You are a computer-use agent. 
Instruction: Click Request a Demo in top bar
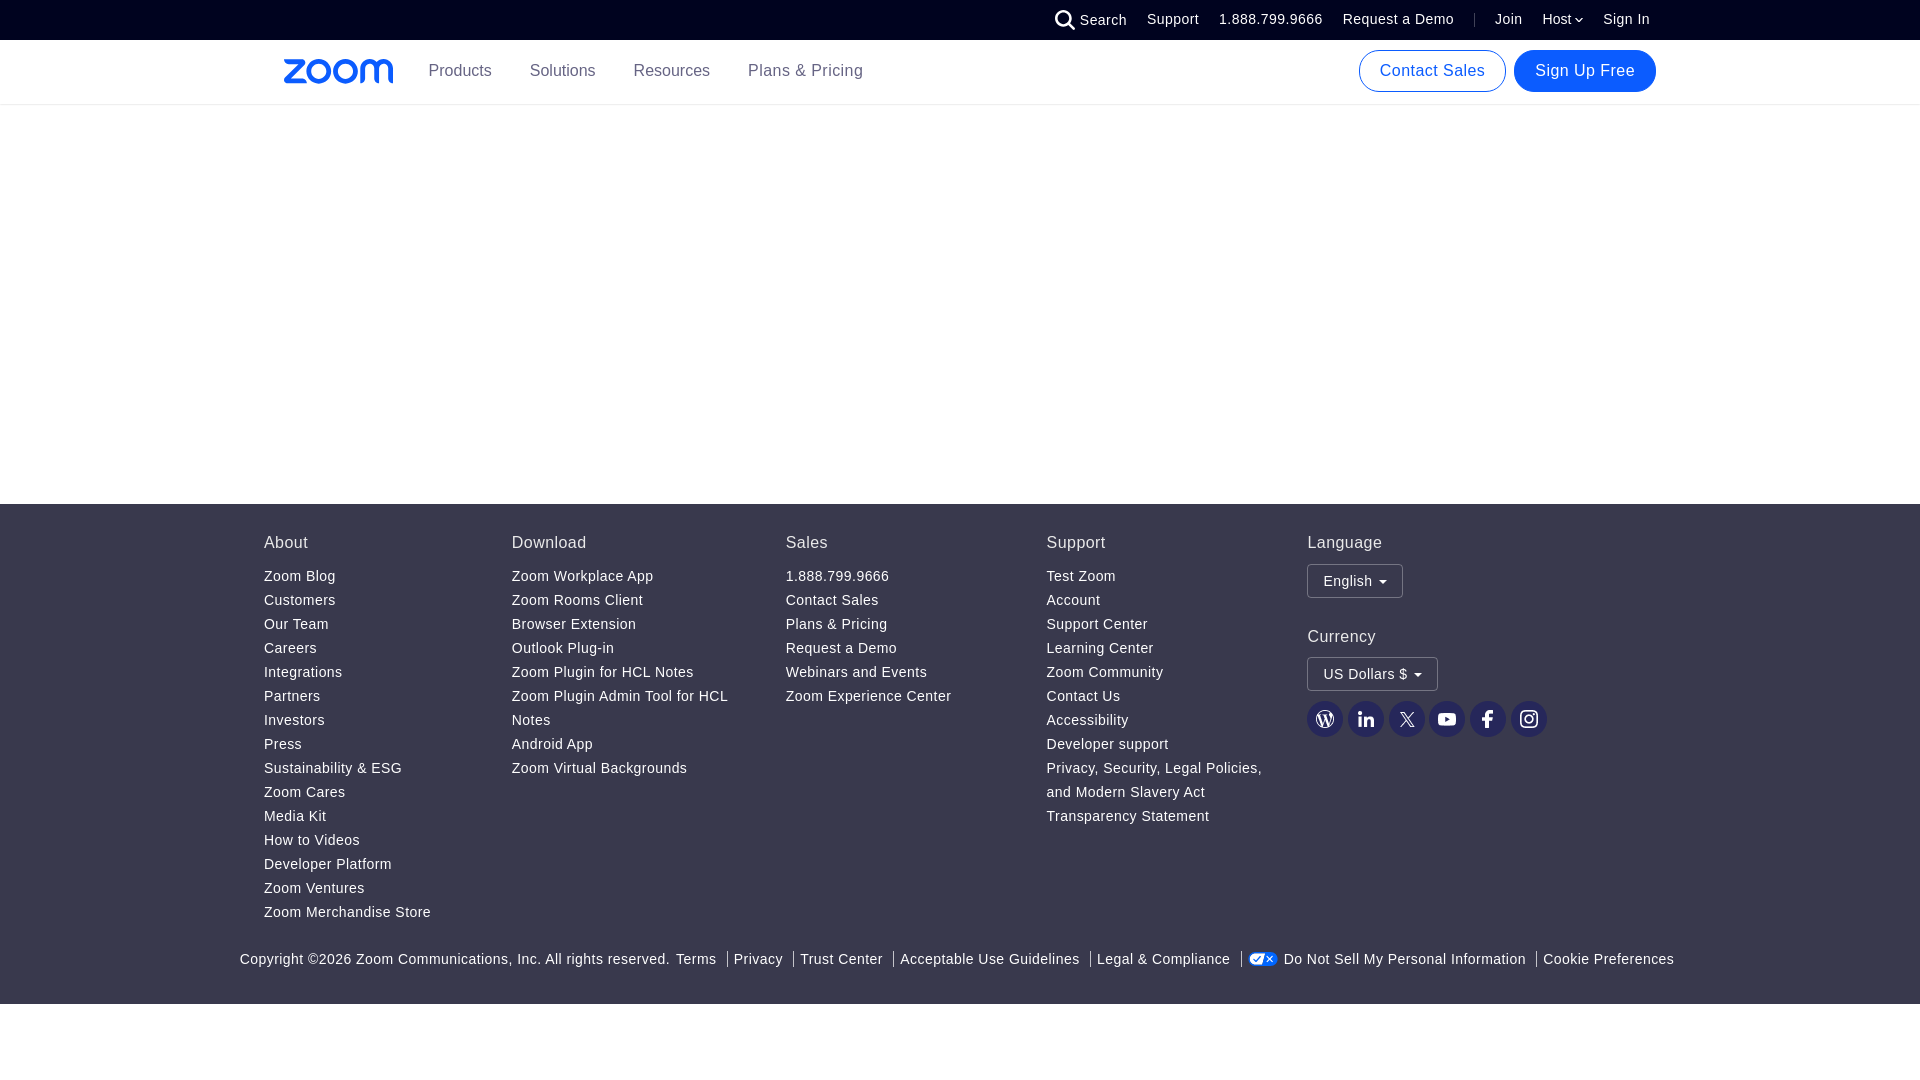pos(1398,20)
